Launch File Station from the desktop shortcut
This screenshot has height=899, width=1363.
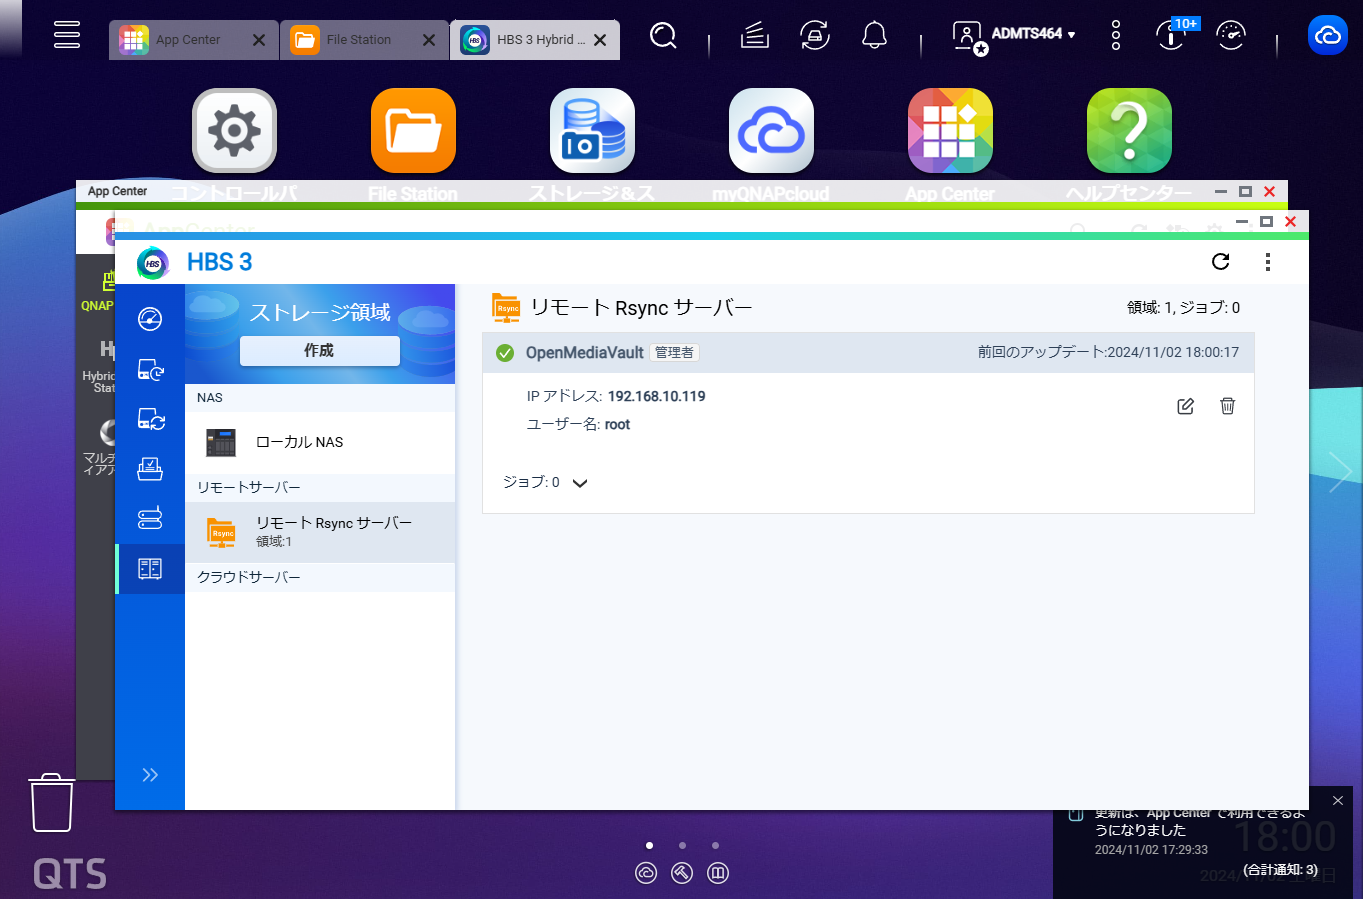[x=413, y=131]
